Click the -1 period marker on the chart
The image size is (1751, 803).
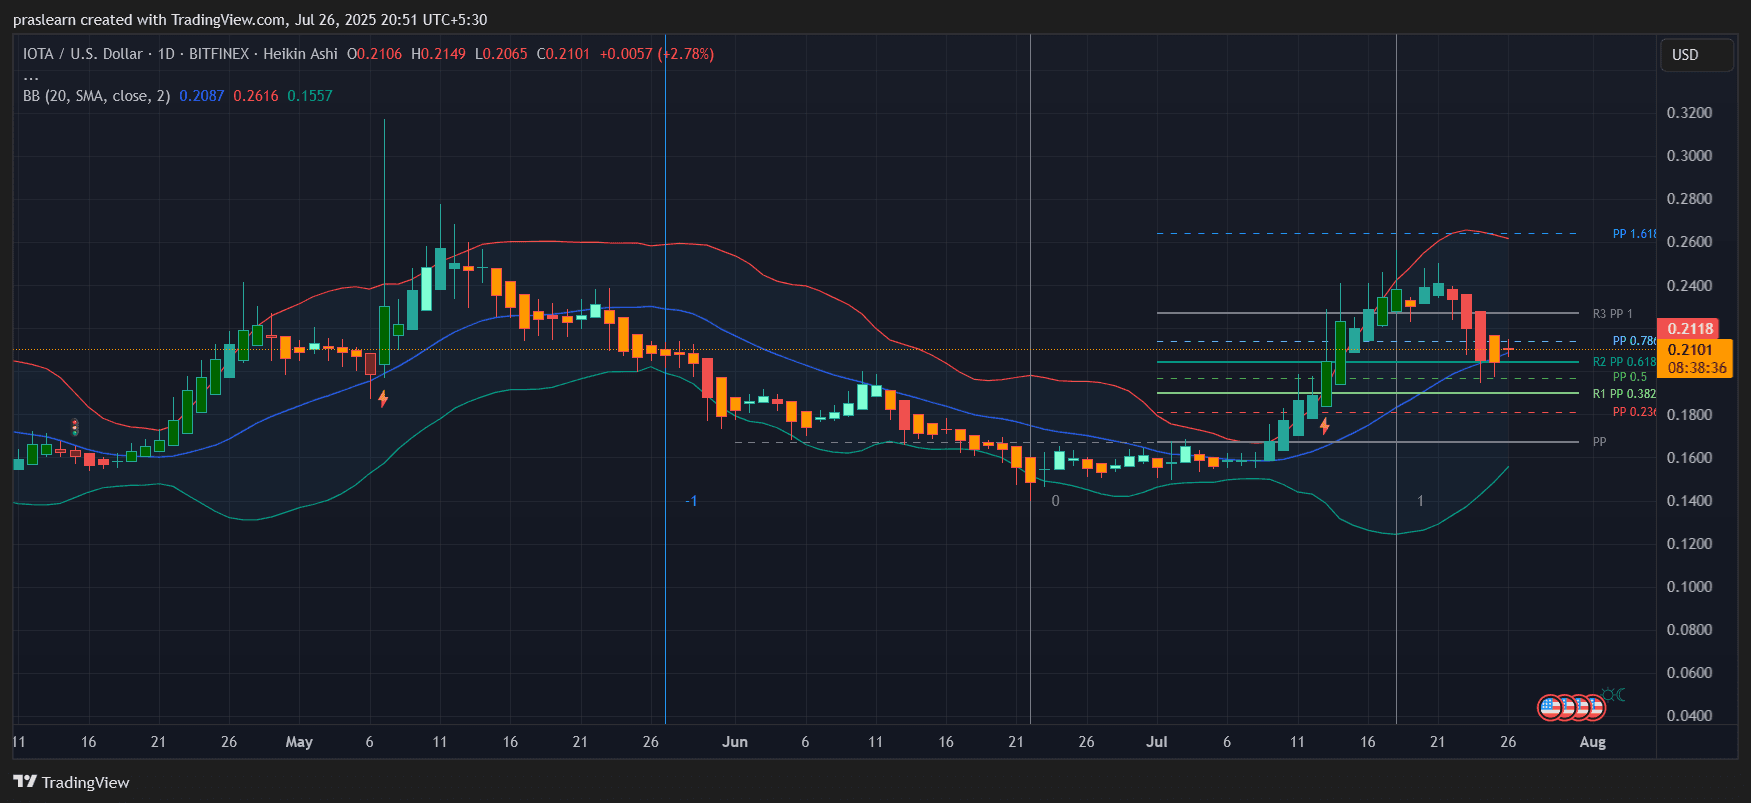coord(691,501)
